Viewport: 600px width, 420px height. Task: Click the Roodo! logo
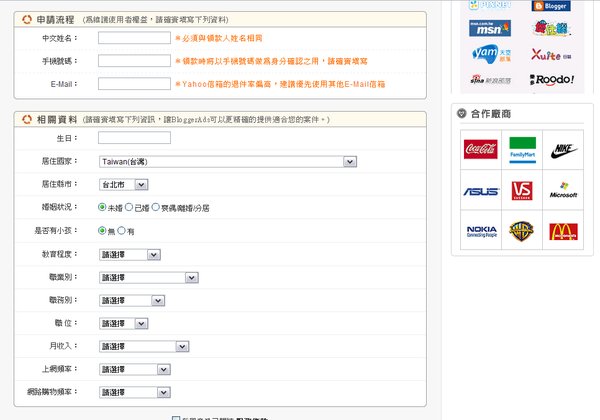552,80
